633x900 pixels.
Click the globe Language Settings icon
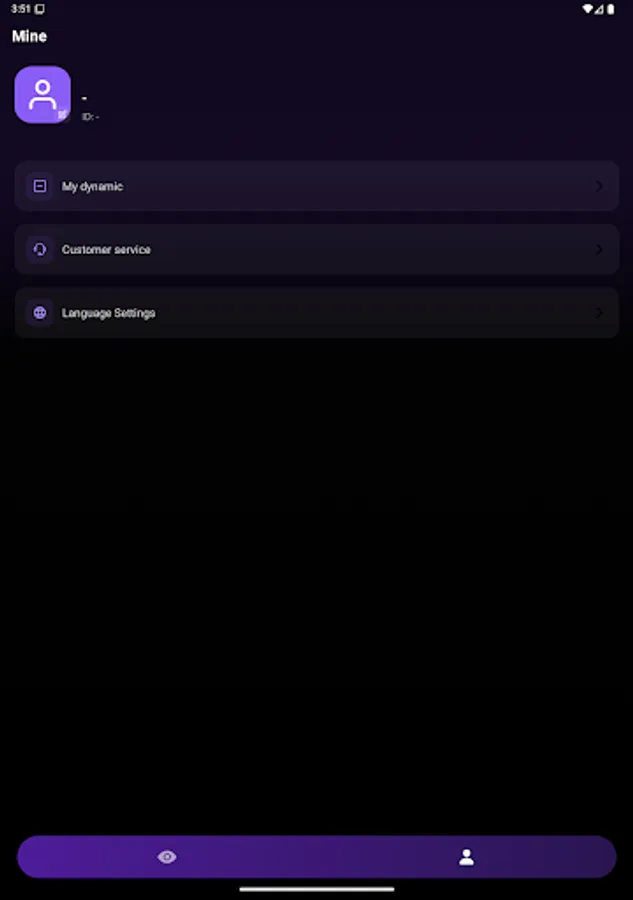tap(40, 312)
